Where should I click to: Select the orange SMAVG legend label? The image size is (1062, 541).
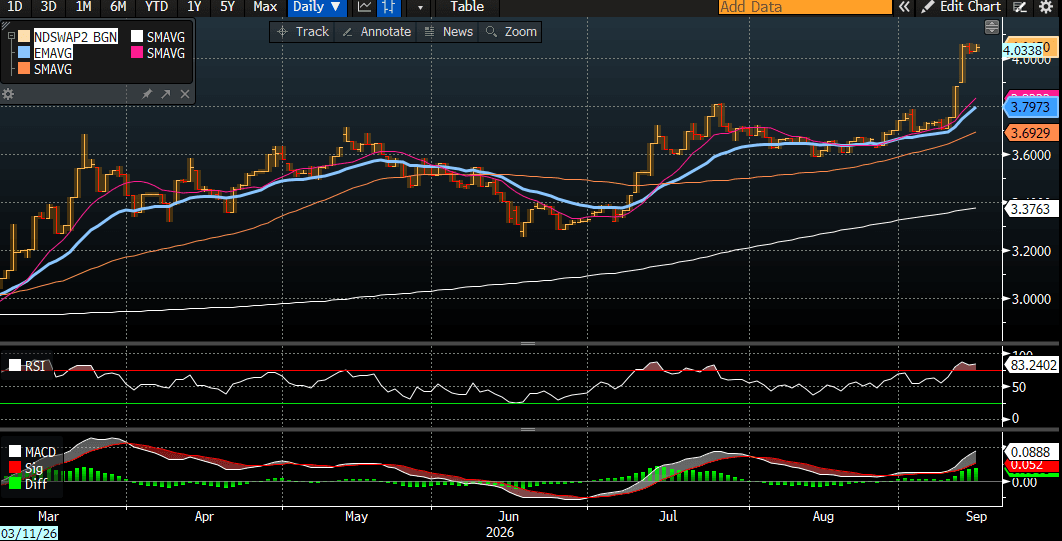click(53, 69)
